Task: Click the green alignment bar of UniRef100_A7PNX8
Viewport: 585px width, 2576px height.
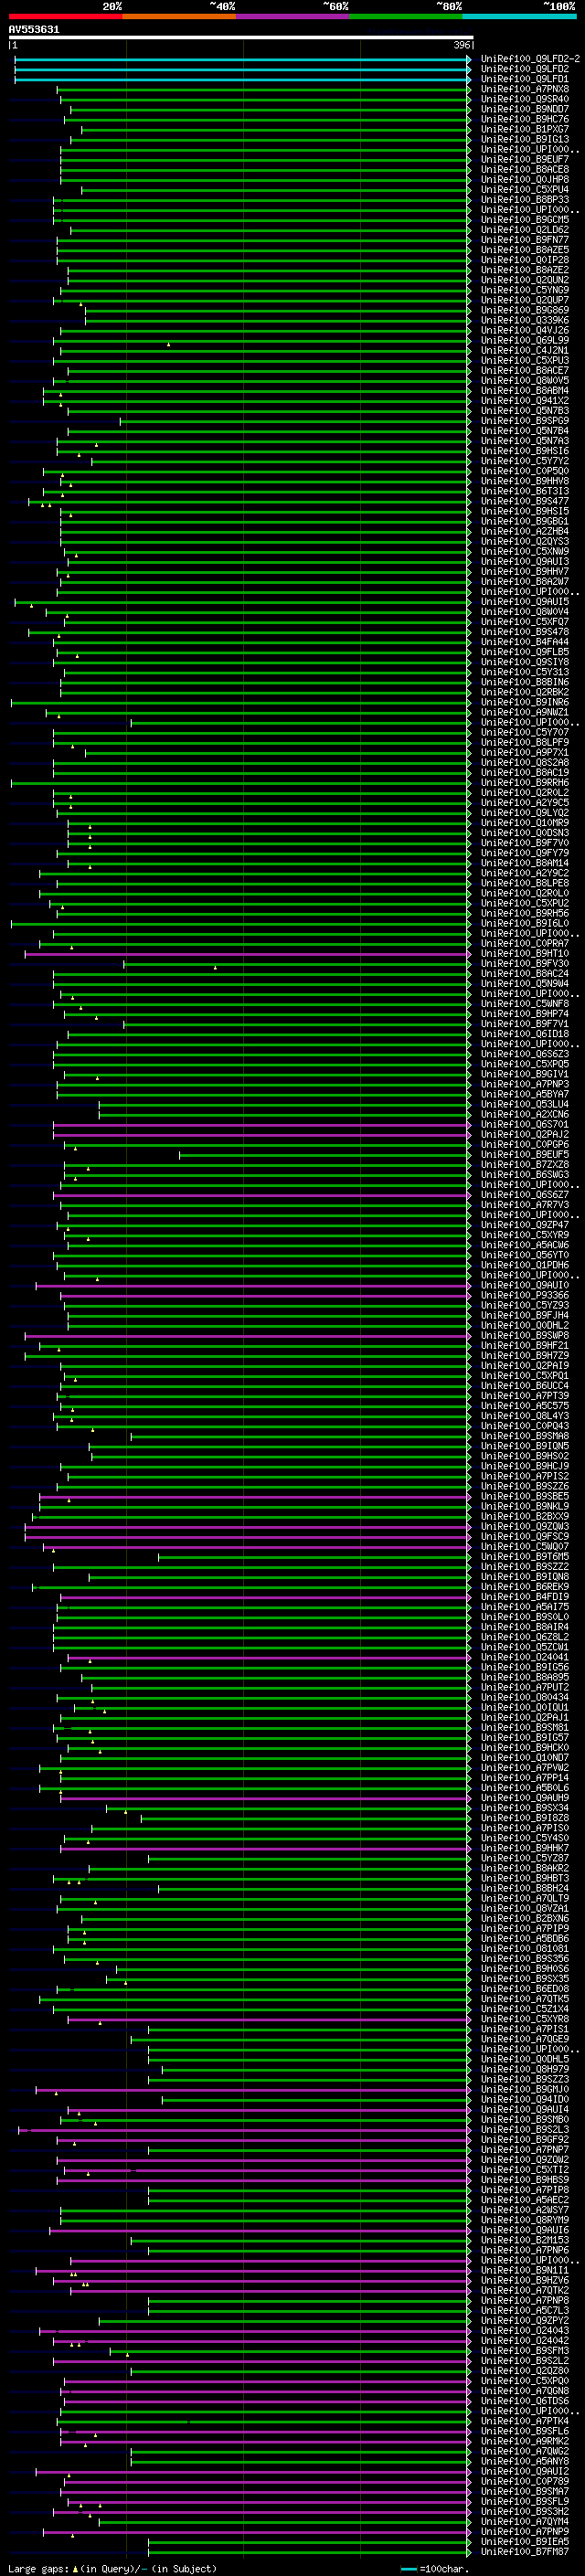Action: pyautogui.click(x=264, y=89)
